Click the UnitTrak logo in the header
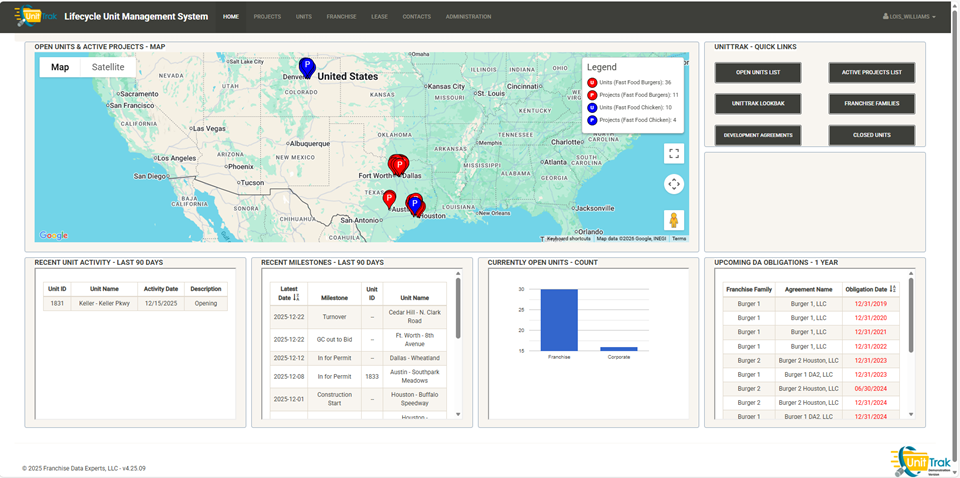Viewport: 960px width, 478px height. [x=35, y=17]
